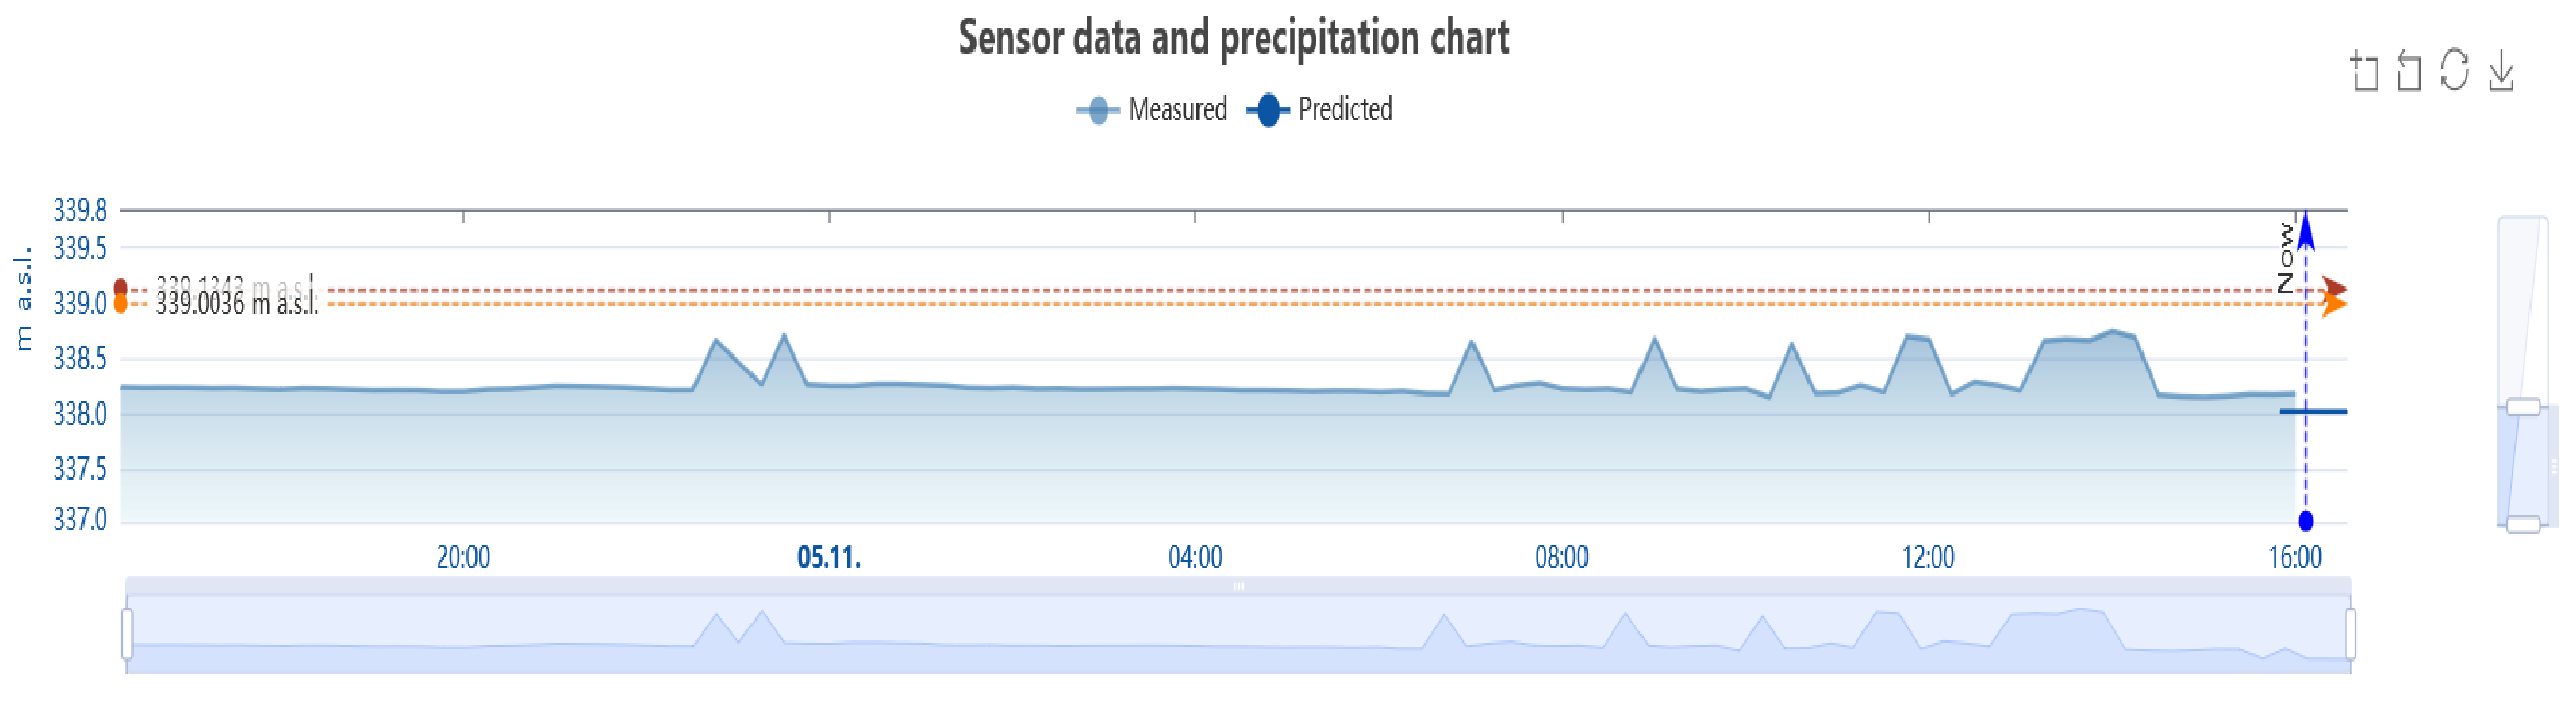Screen dimensions: 2560x718
Task: Click the orange threshold line start marker
Action: point(121,303)
